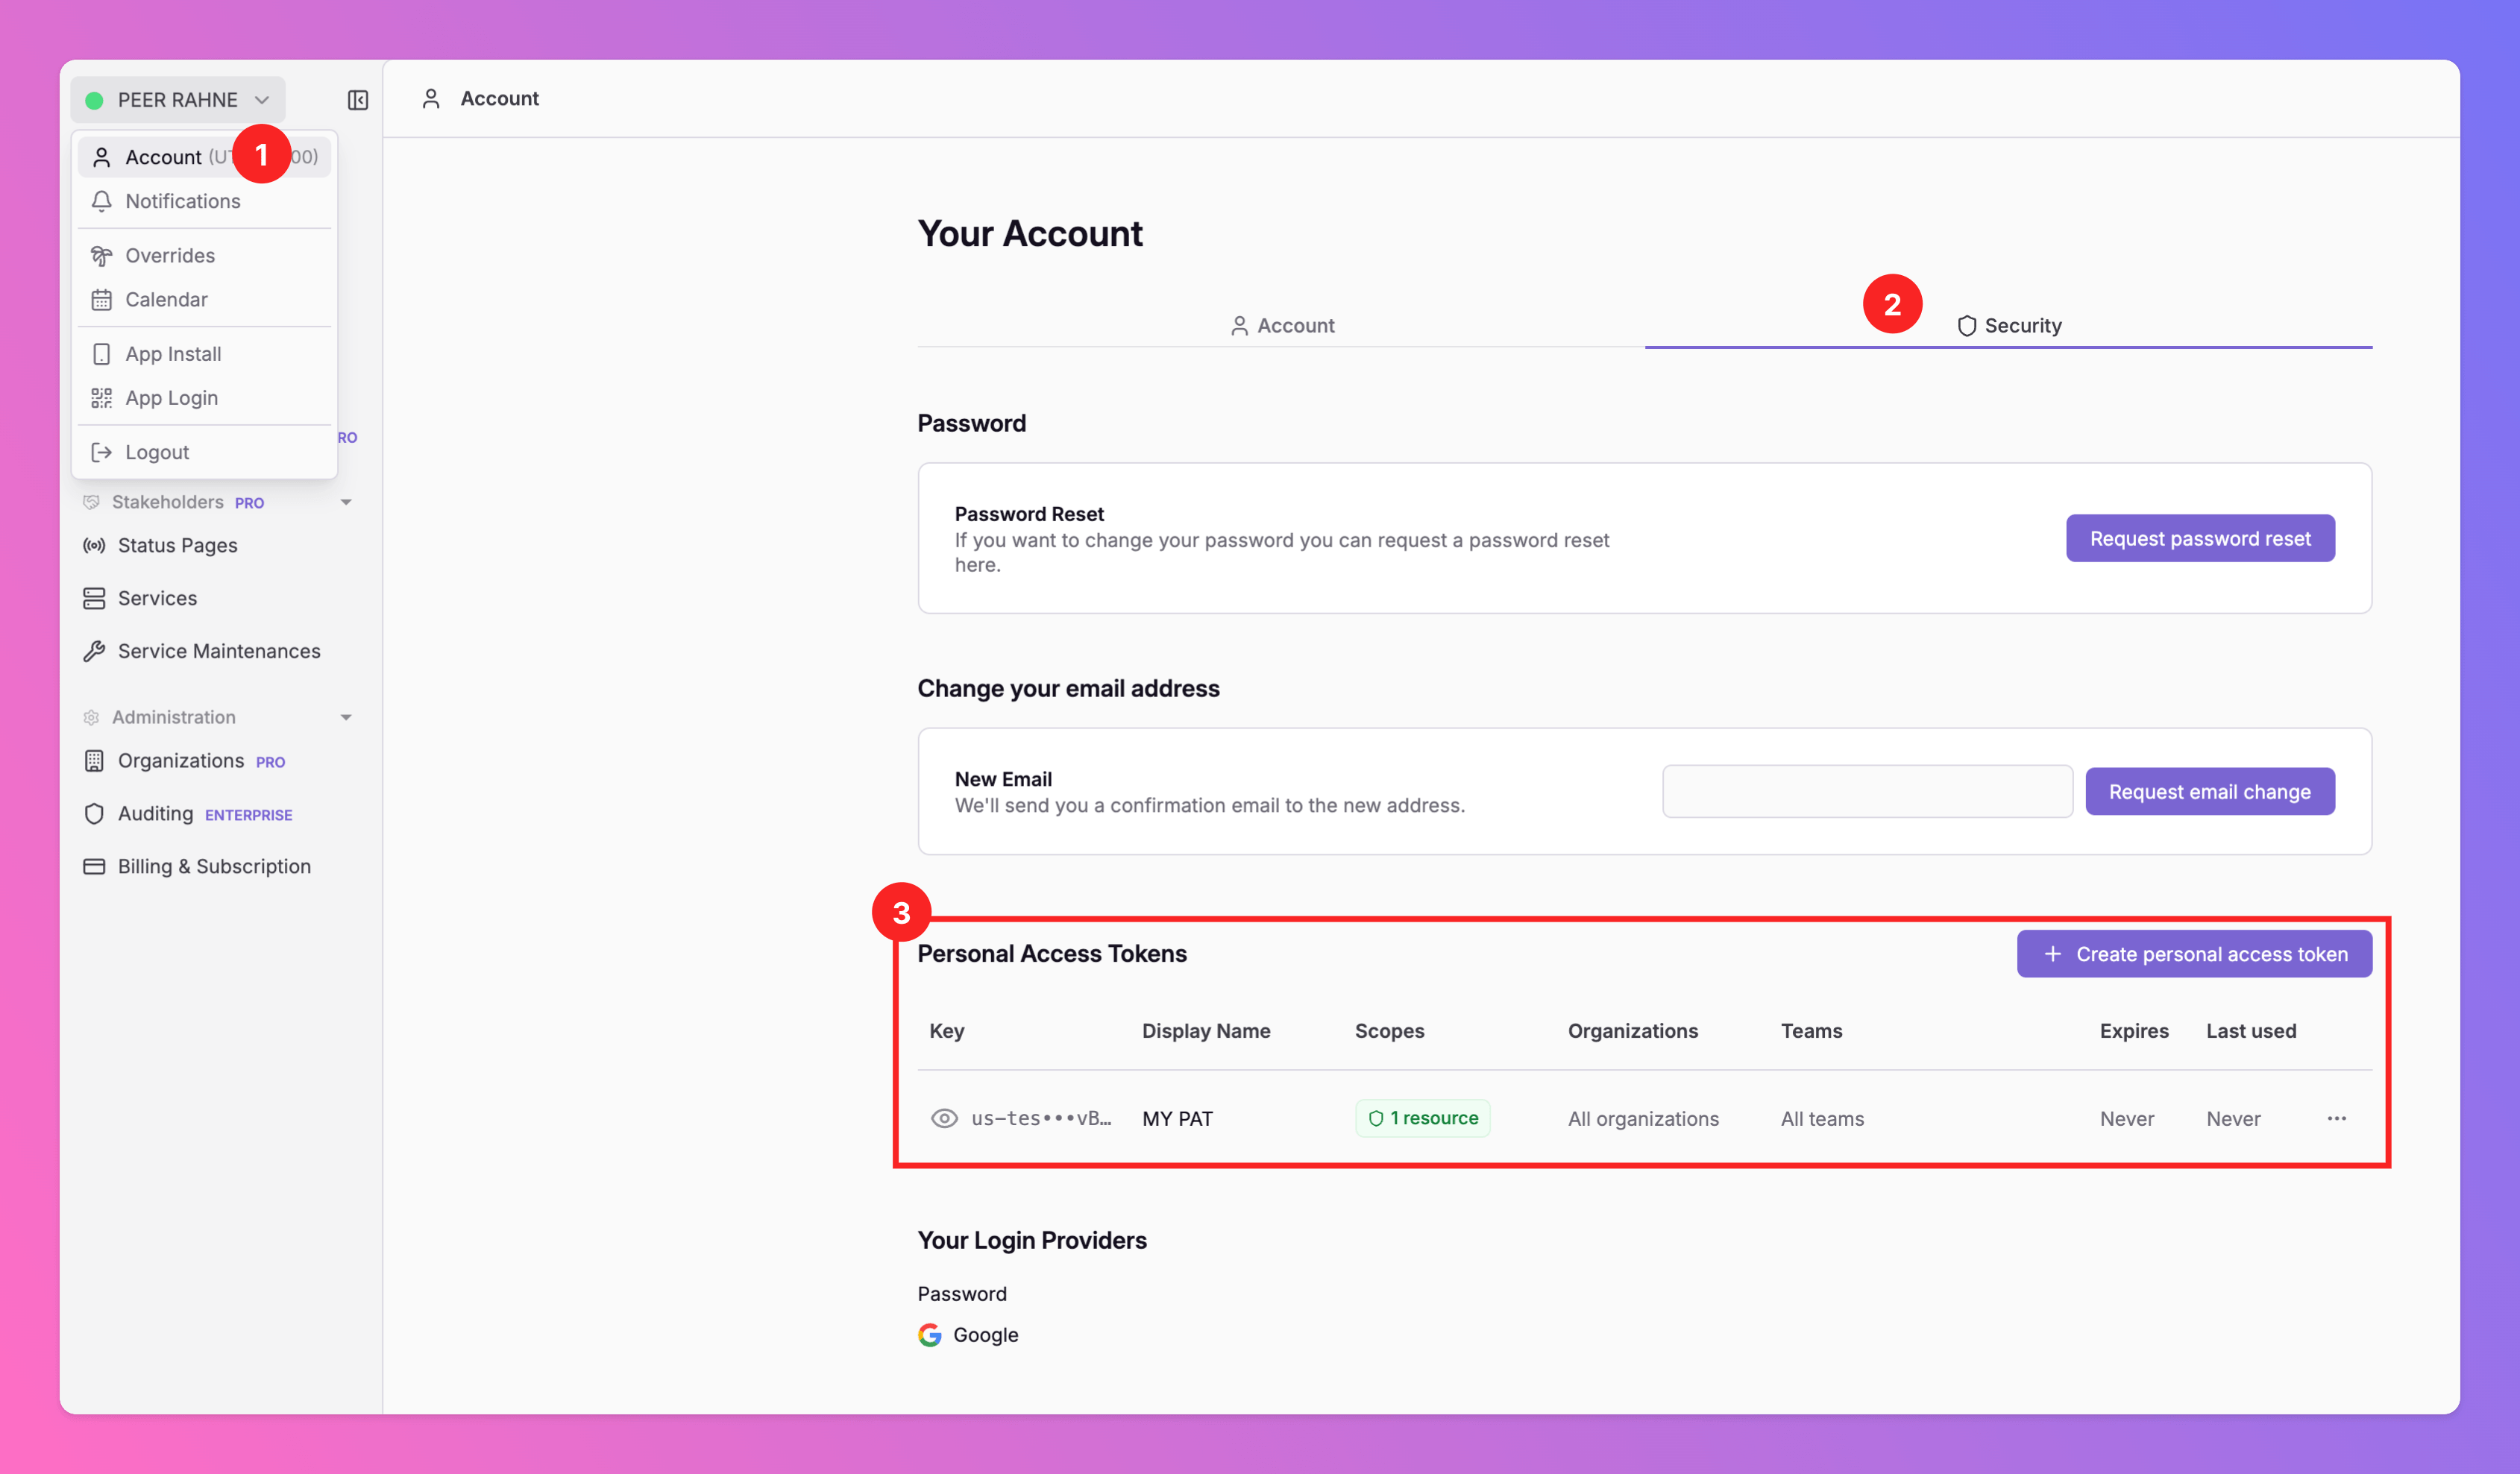Click the Google logo icon
The width and height of the screenshot is (2520, 1474).
point(930,1335)
